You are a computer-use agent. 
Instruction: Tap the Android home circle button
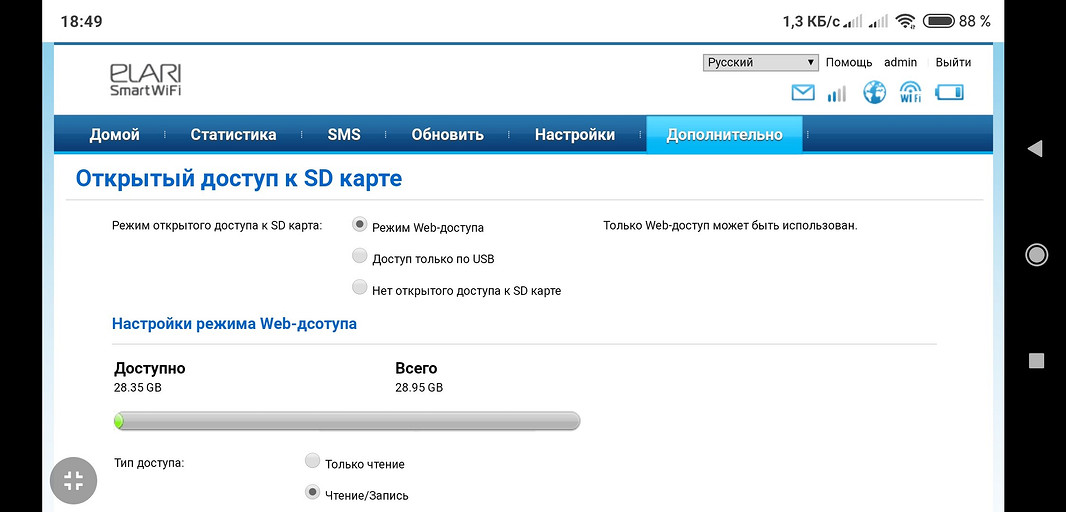coord(1036,255)
